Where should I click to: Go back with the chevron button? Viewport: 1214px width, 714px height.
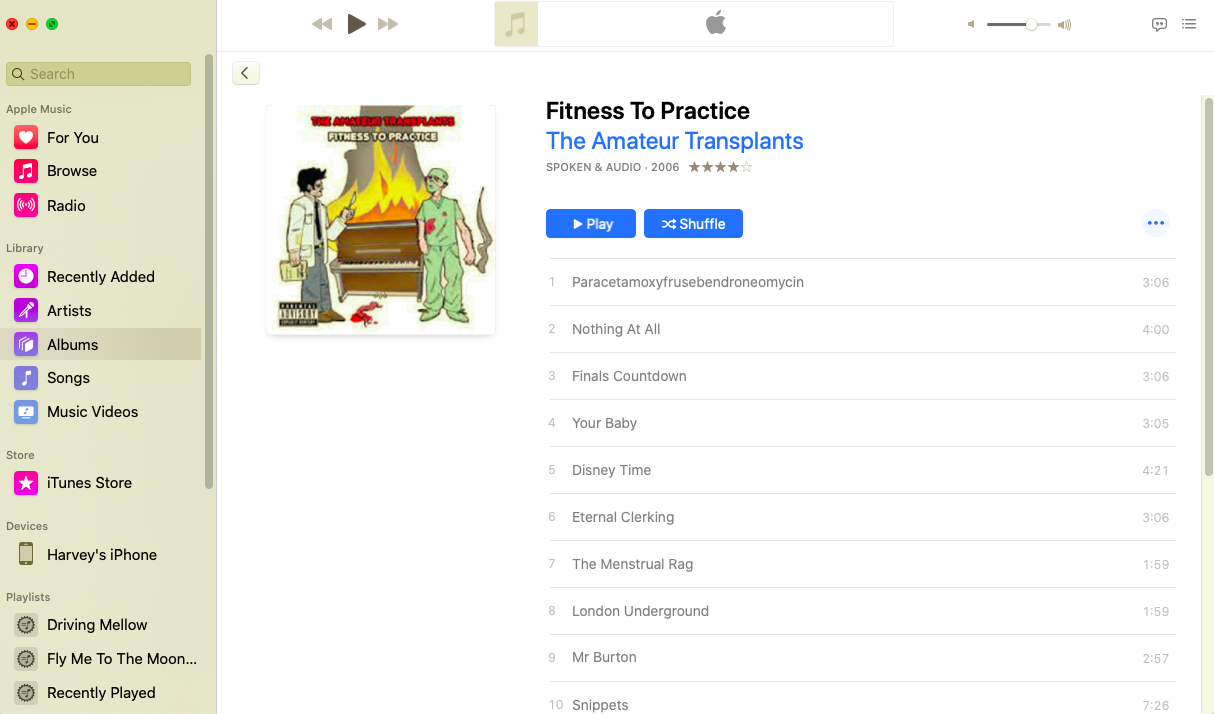pyautogui.click(x=245, y=73)
